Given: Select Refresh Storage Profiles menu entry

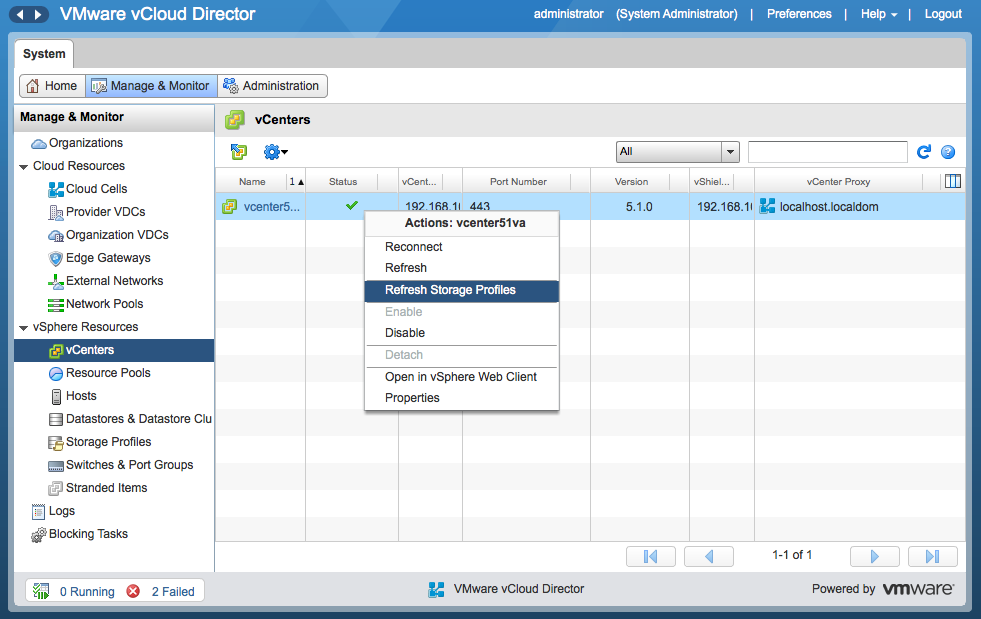Looking at the screenshot, I should click(462, 290).
